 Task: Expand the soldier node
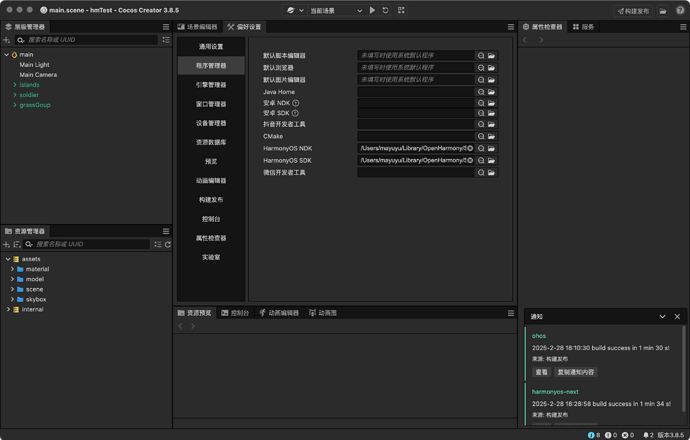tap(15, 95)
